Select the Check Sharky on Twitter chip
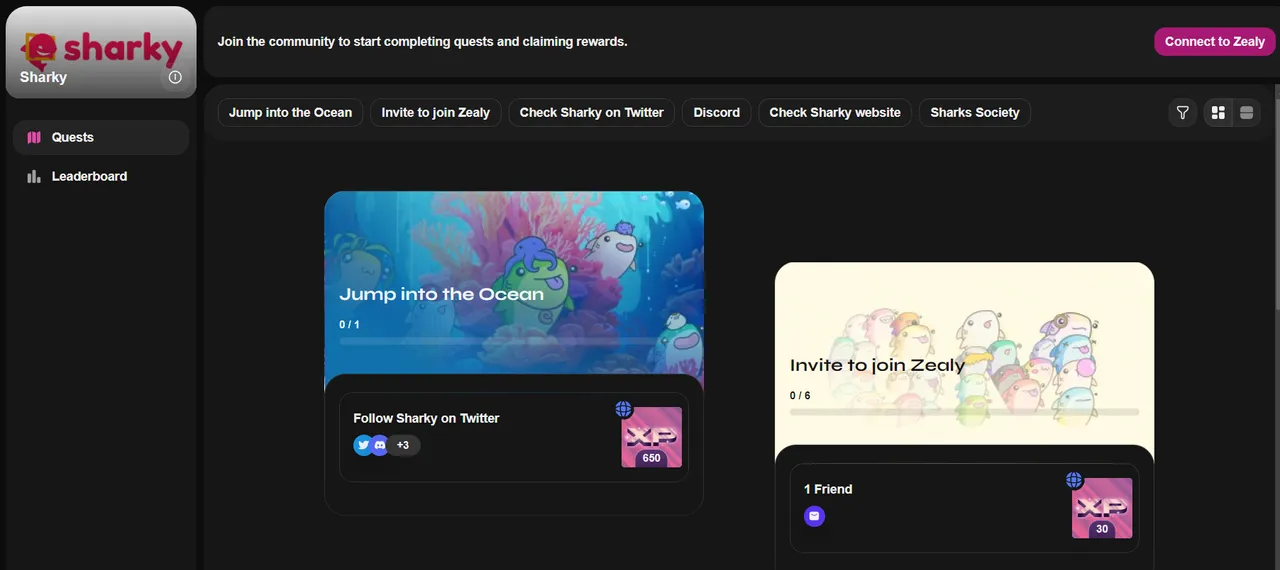The height and width of the screenshot is (570, 1280). pyautogui.click(x=592, y=113)
